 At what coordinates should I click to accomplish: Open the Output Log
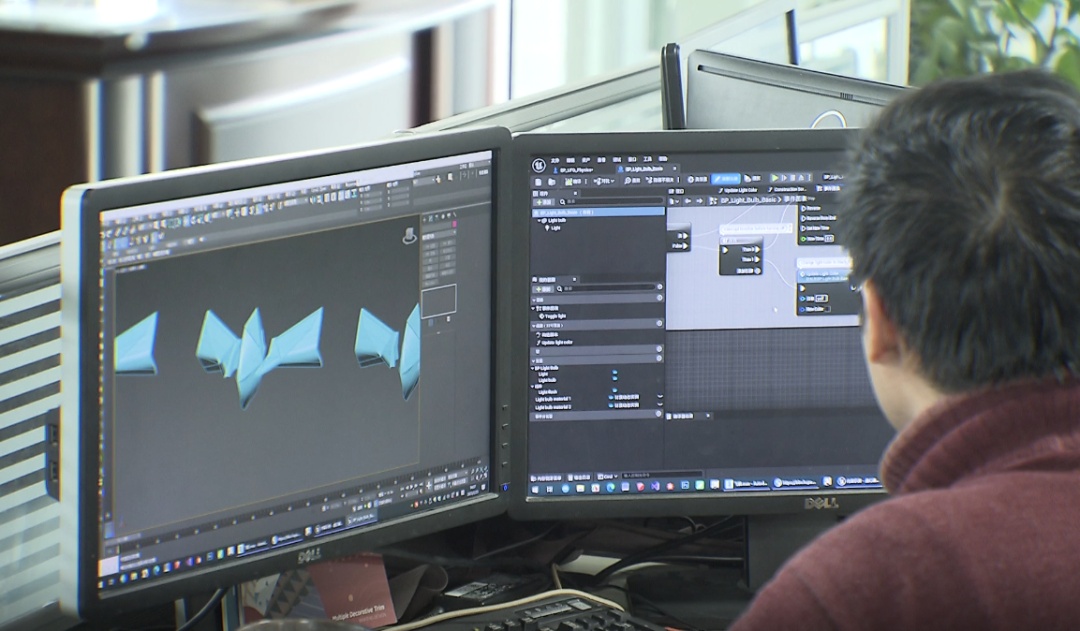(x=579, y=477)
